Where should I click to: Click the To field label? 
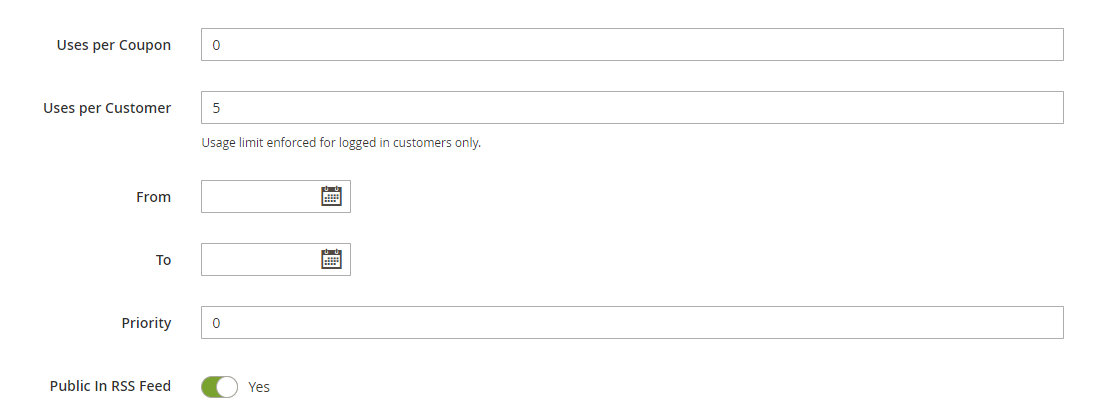[x=163, y=260]
